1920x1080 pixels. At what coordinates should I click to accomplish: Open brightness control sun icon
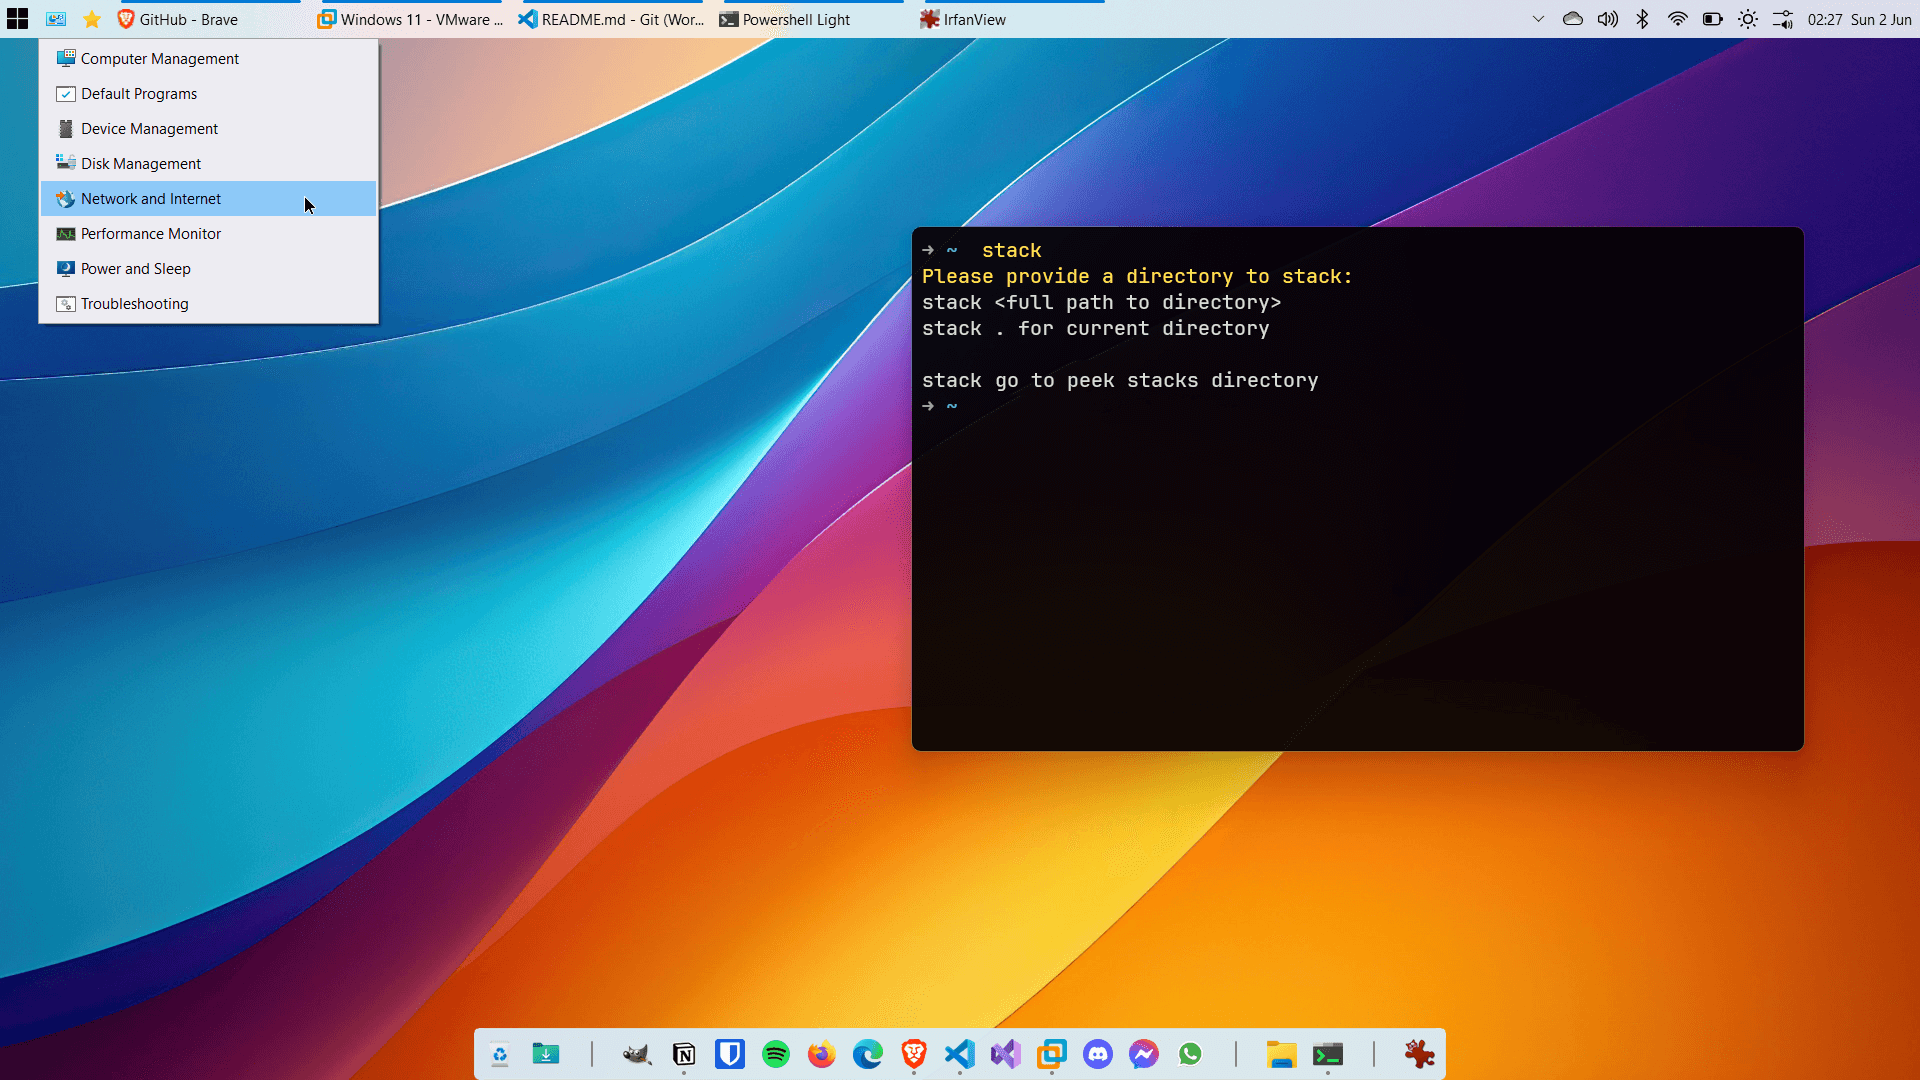1747,19
